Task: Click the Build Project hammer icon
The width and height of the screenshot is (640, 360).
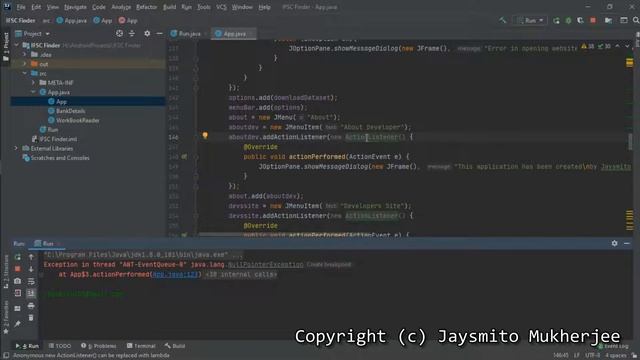Action: click(502, 20)
